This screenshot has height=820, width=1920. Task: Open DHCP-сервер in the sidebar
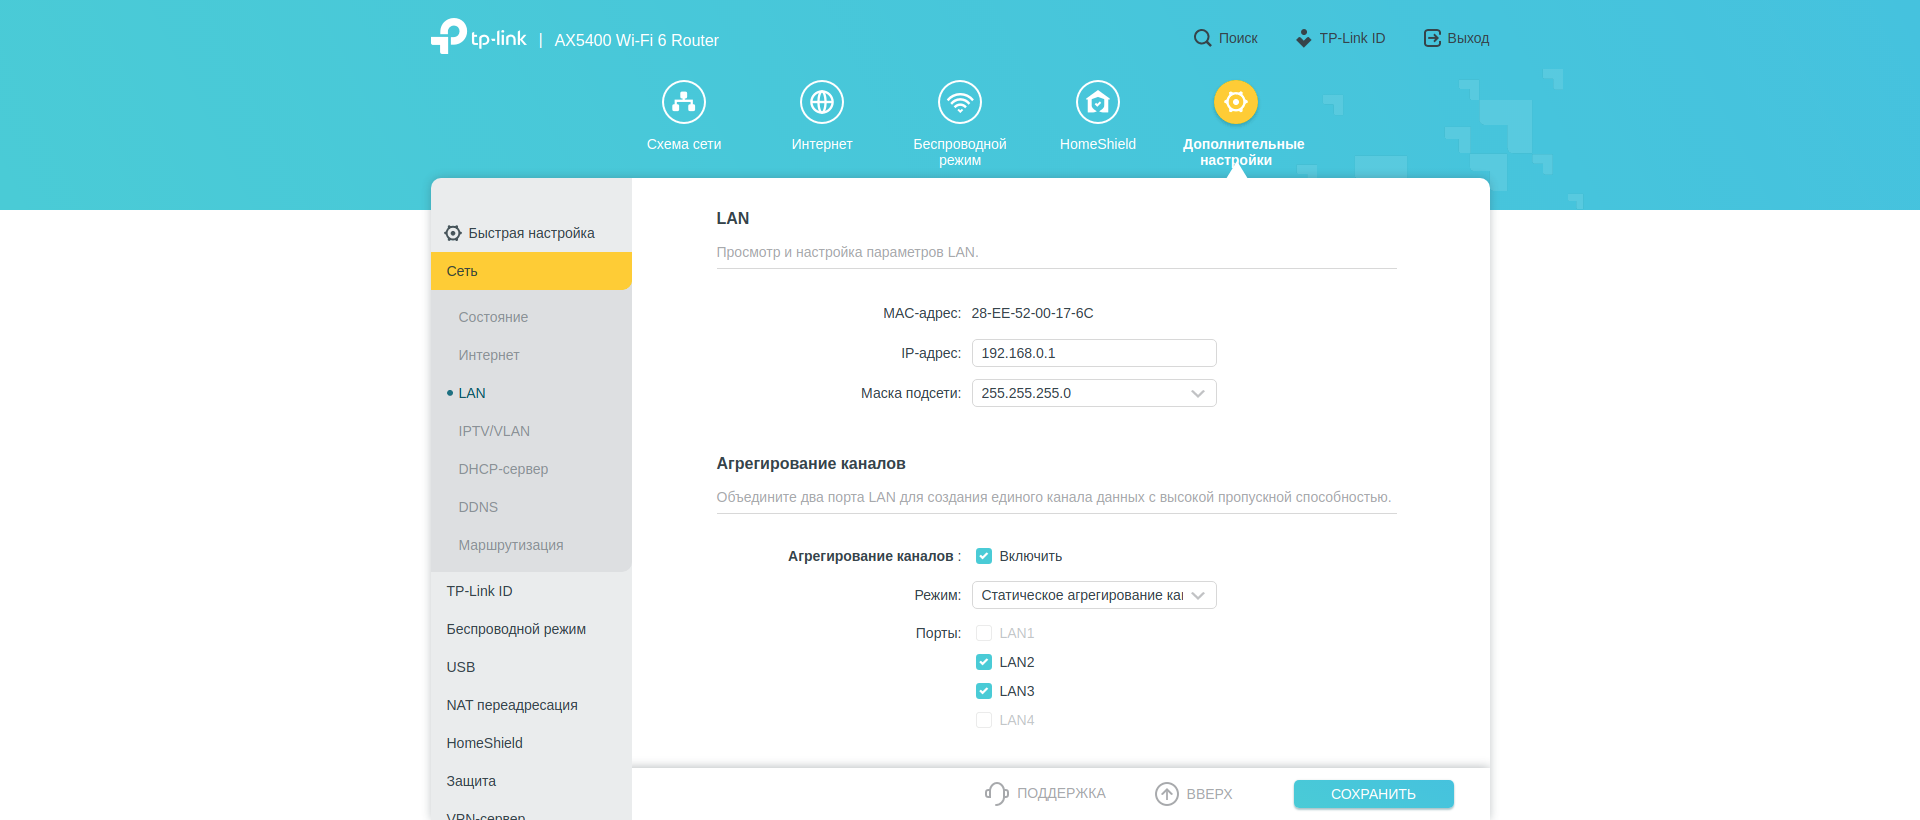[x=503, y=469]
